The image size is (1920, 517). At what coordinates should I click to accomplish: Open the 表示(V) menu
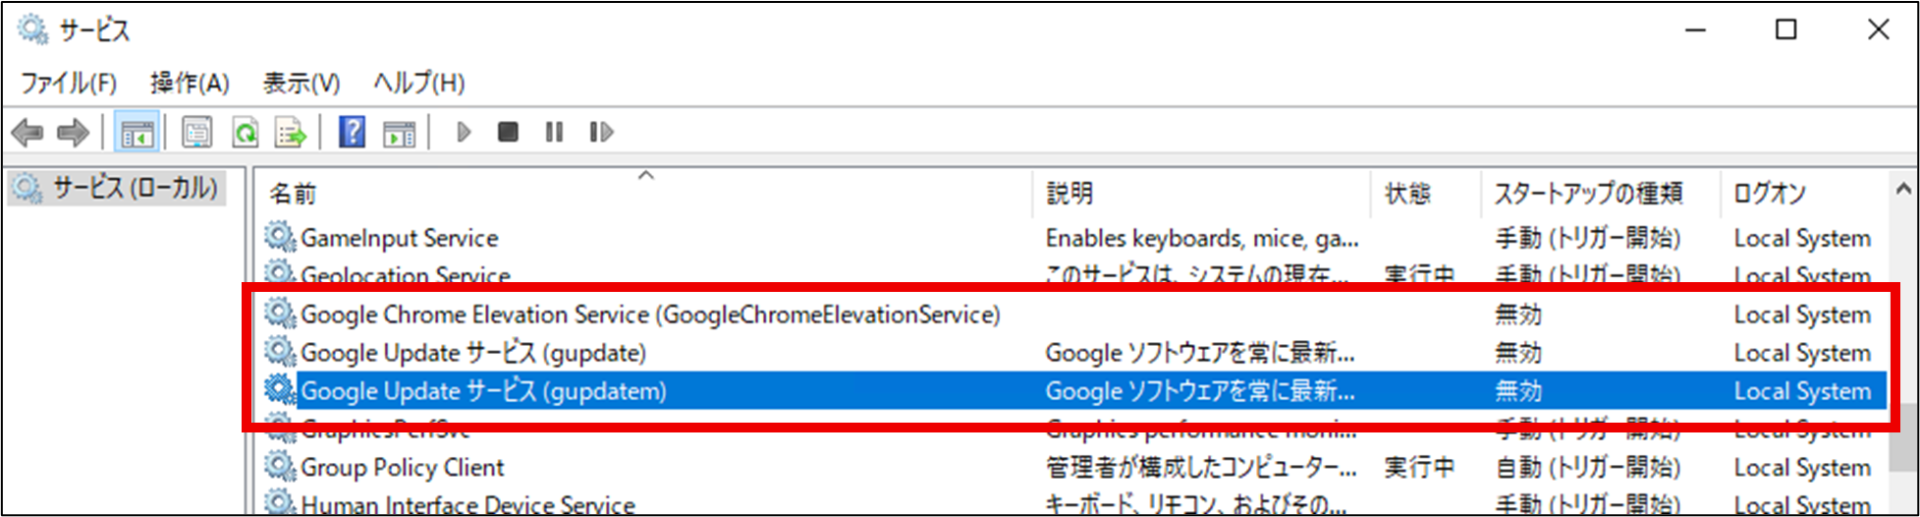(x=301, y=83)
